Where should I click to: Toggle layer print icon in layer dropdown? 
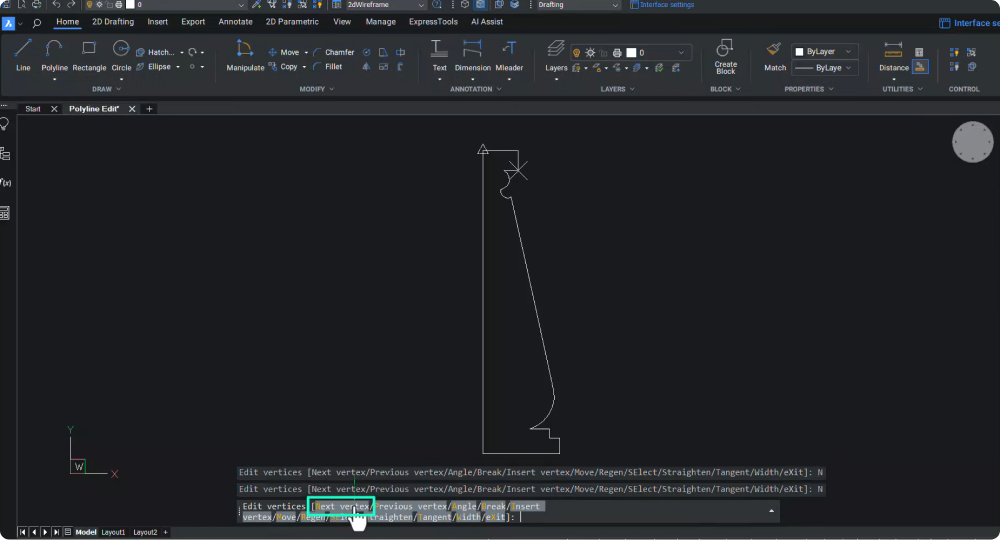pos(617,52)
